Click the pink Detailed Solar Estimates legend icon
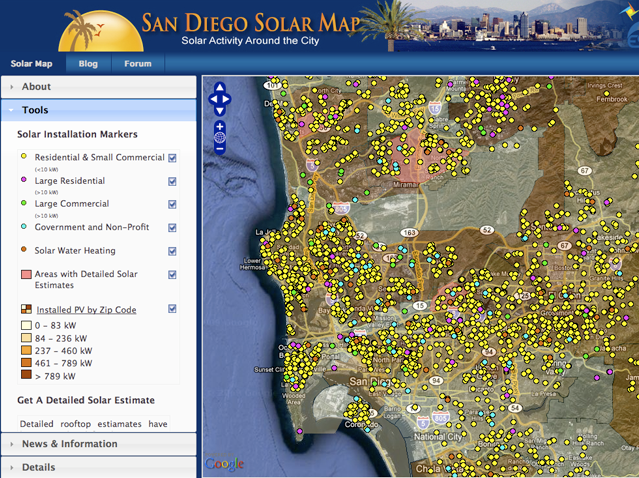This screenshot has height=478, width=639. pos(26,274)
